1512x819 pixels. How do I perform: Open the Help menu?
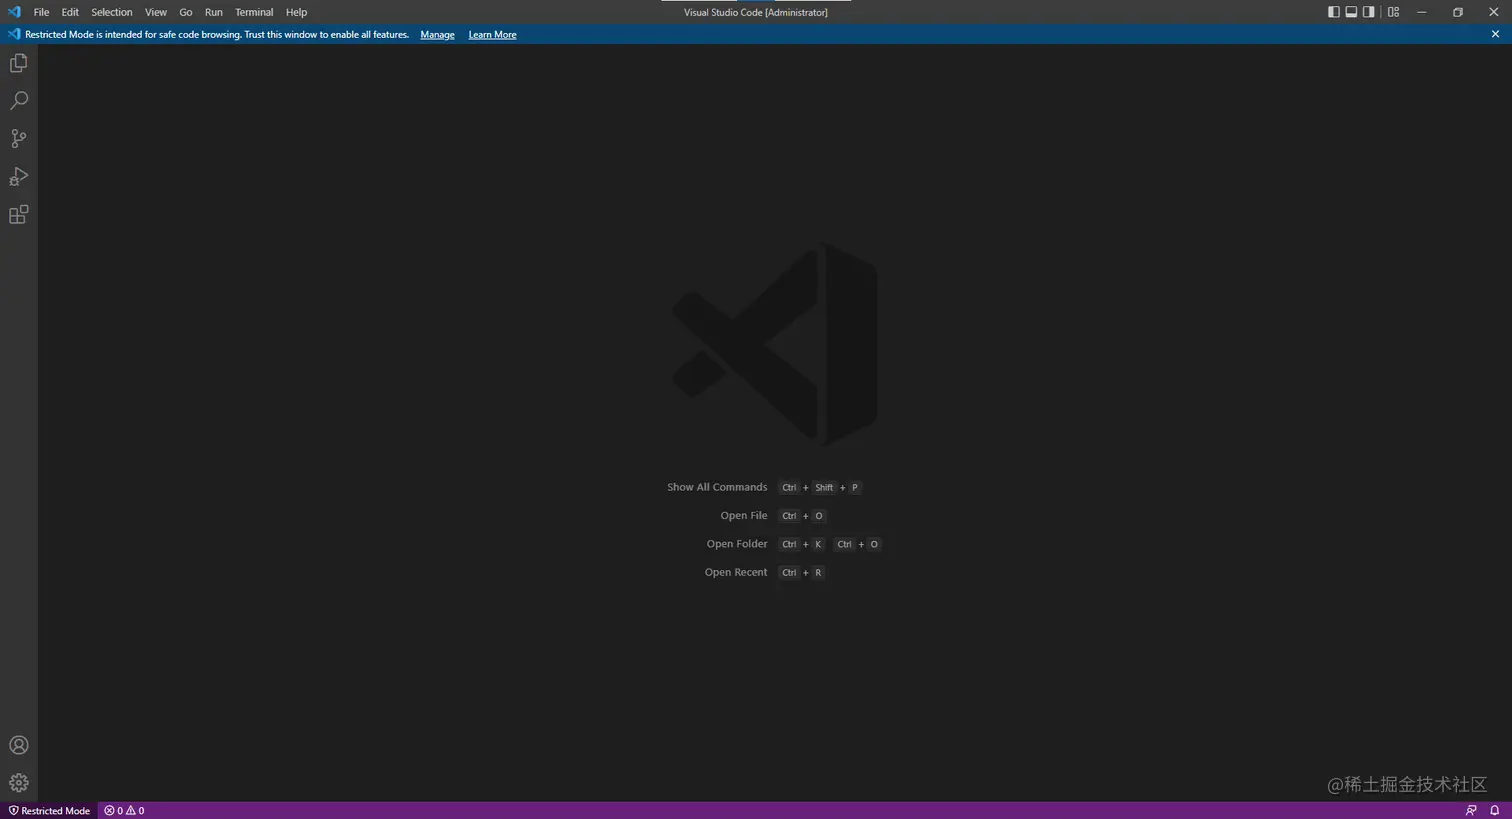296,12
